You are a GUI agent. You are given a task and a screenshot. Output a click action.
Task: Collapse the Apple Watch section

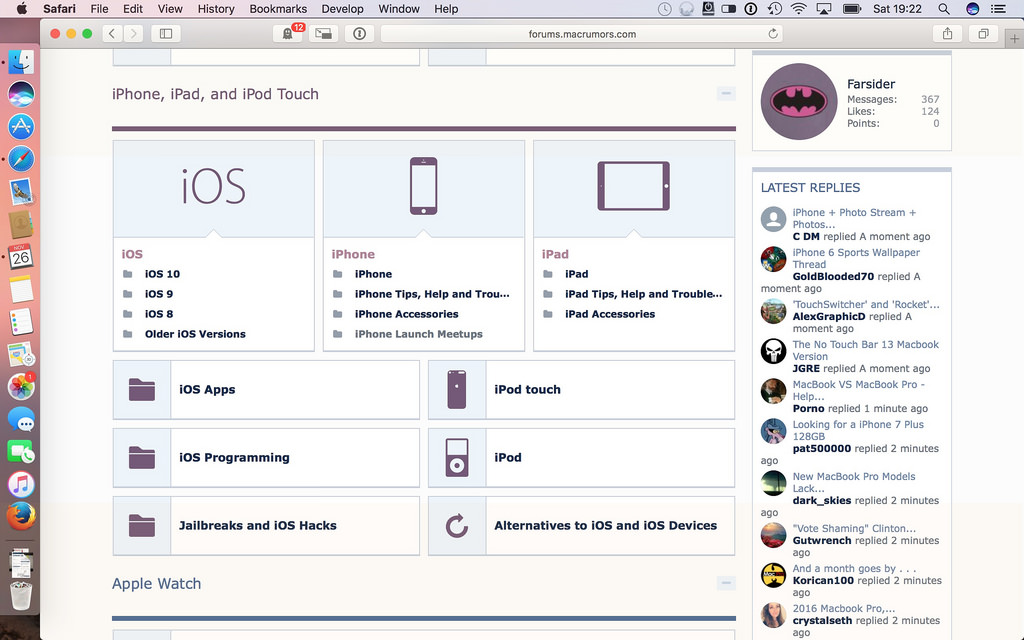pos(726,583)
